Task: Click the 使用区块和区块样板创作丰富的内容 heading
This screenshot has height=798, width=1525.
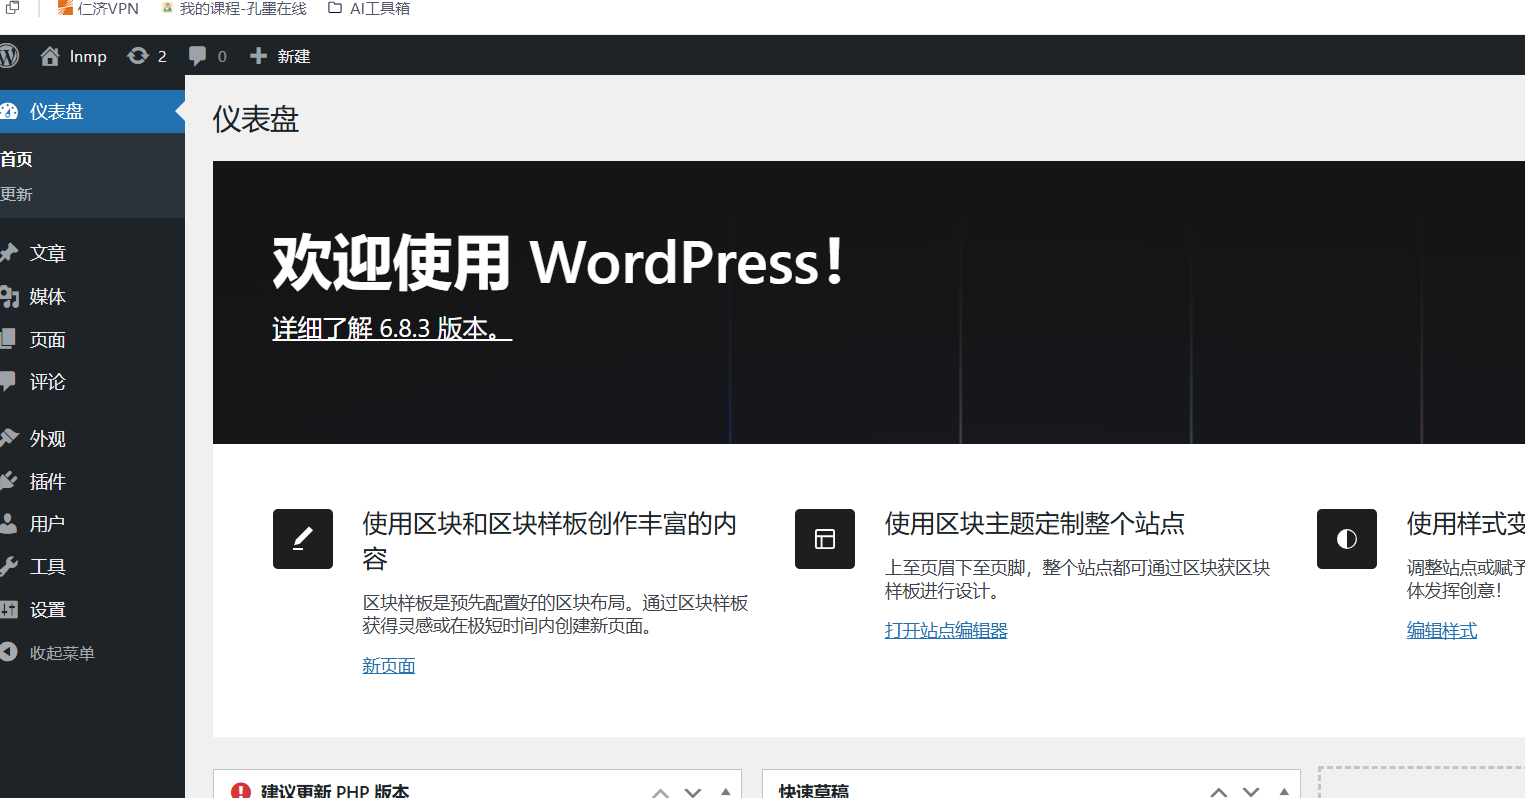Action: click(550, 541)
